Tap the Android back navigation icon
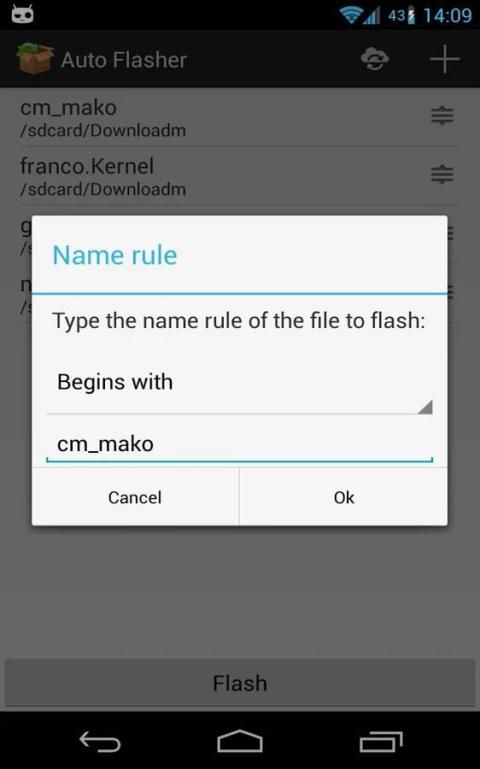The height and width of the screenshot is (769, 480). coord(100,742)
